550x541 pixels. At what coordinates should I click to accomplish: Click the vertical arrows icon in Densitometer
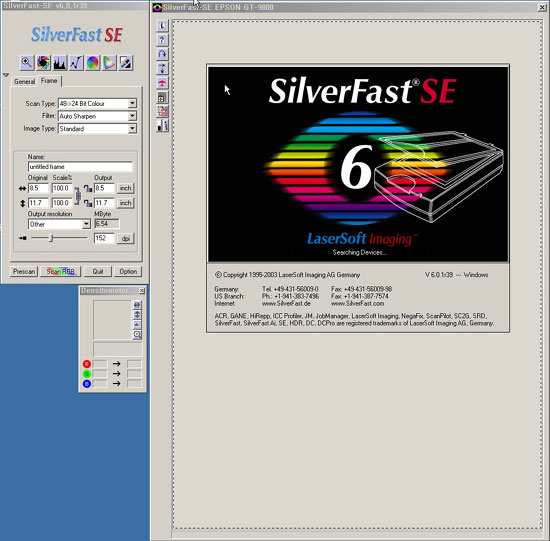coord(137,315)
